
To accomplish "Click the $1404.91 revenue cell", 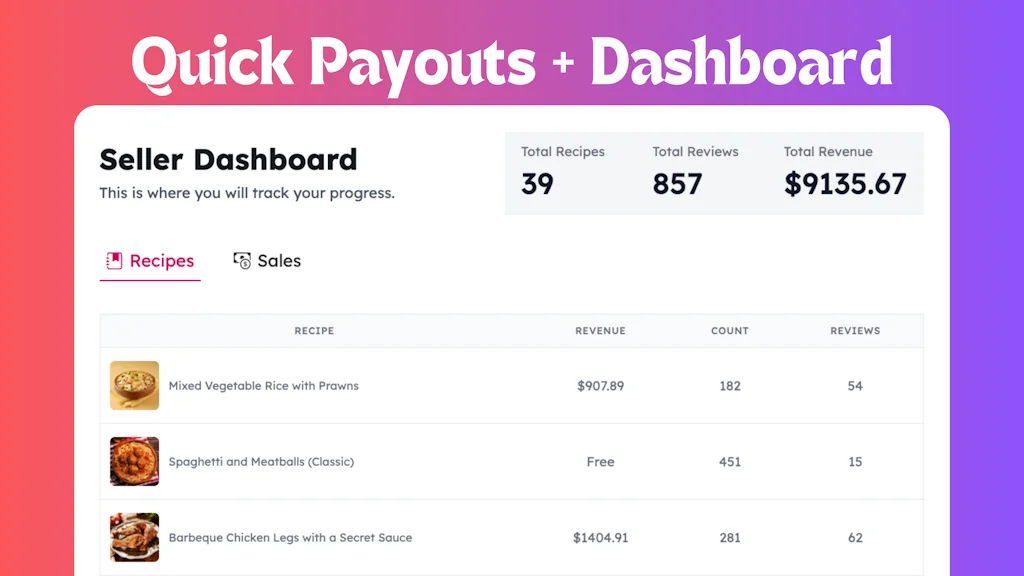I will click(x=600, y=538).
